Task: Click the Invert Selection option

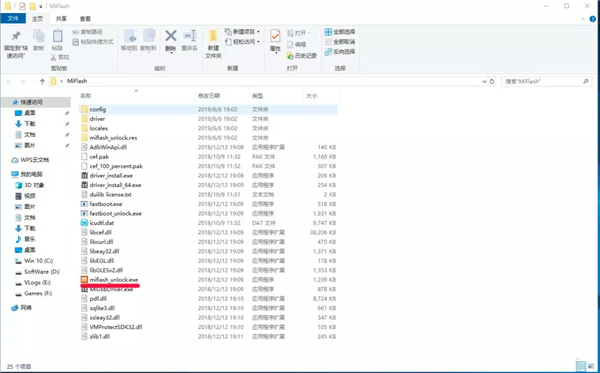Action: tap(340, 52)
